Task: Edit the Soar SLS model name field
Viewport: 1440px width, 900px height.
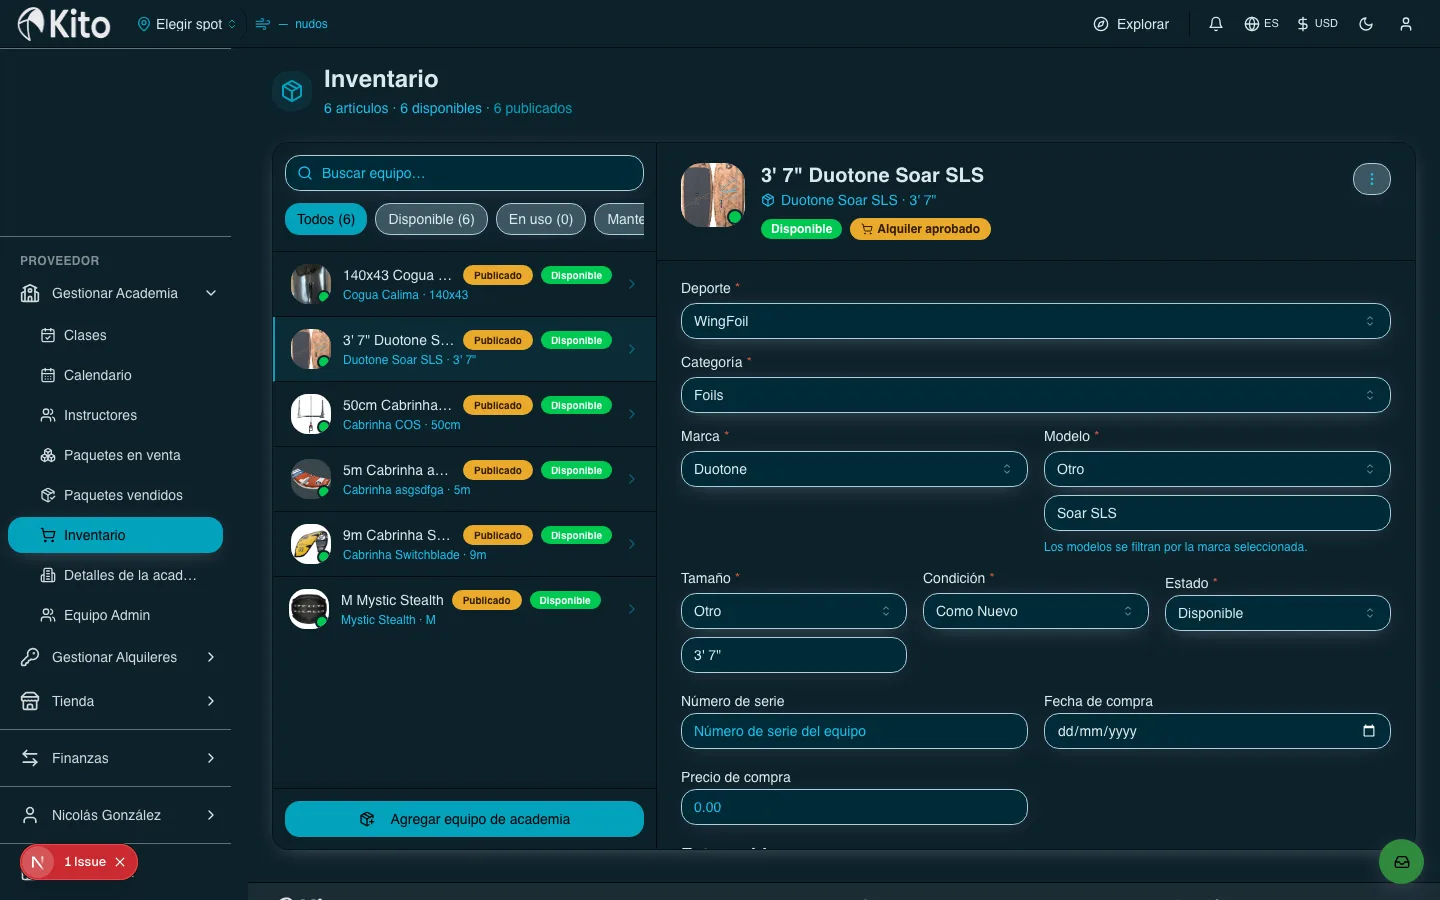Action: click(1217, 513)
